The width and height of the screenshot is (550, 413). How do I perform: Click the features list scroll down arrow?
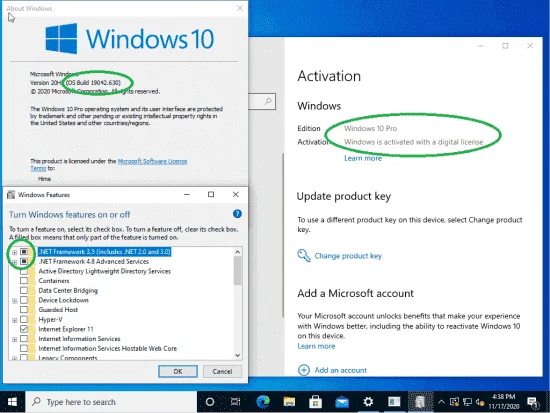pos(238,355)
